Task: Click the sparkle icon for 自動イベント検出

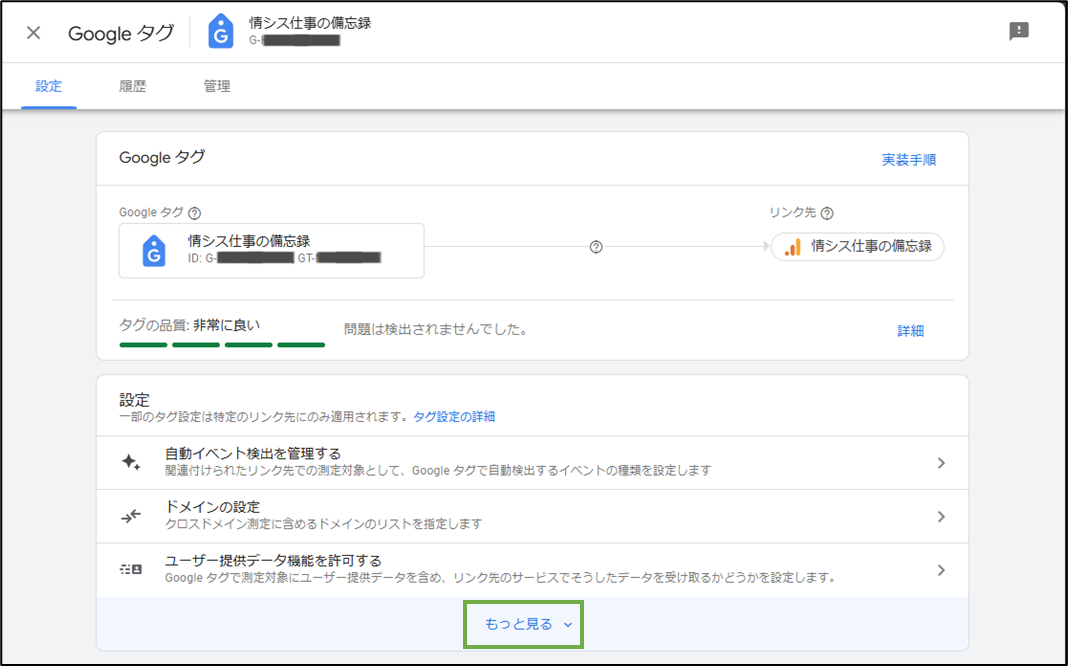Action: [131, 462]
